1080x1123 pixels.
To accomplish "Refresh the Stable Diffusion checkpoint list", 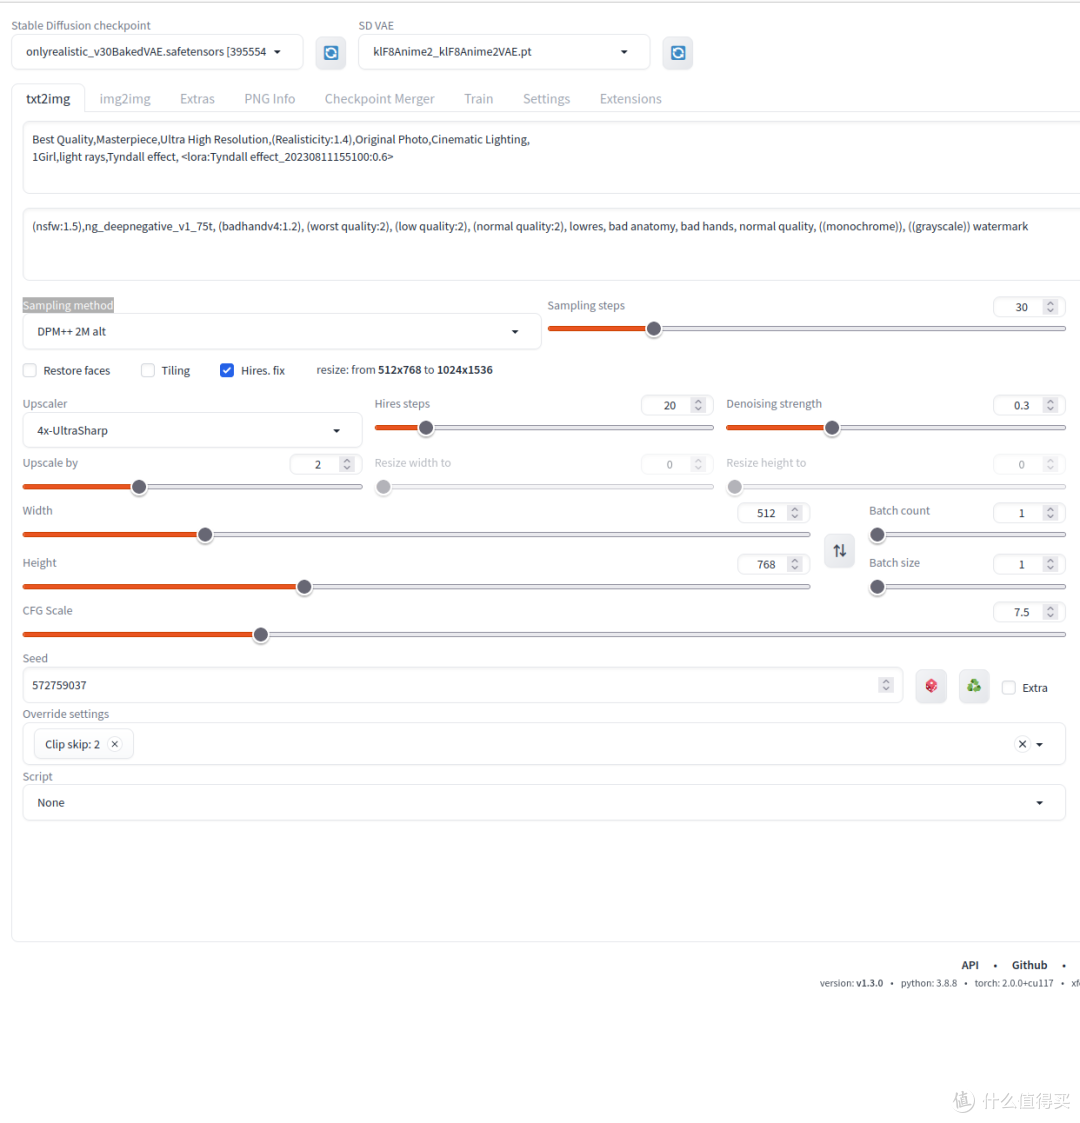I will pyautogui.click(x=331, y=53).
